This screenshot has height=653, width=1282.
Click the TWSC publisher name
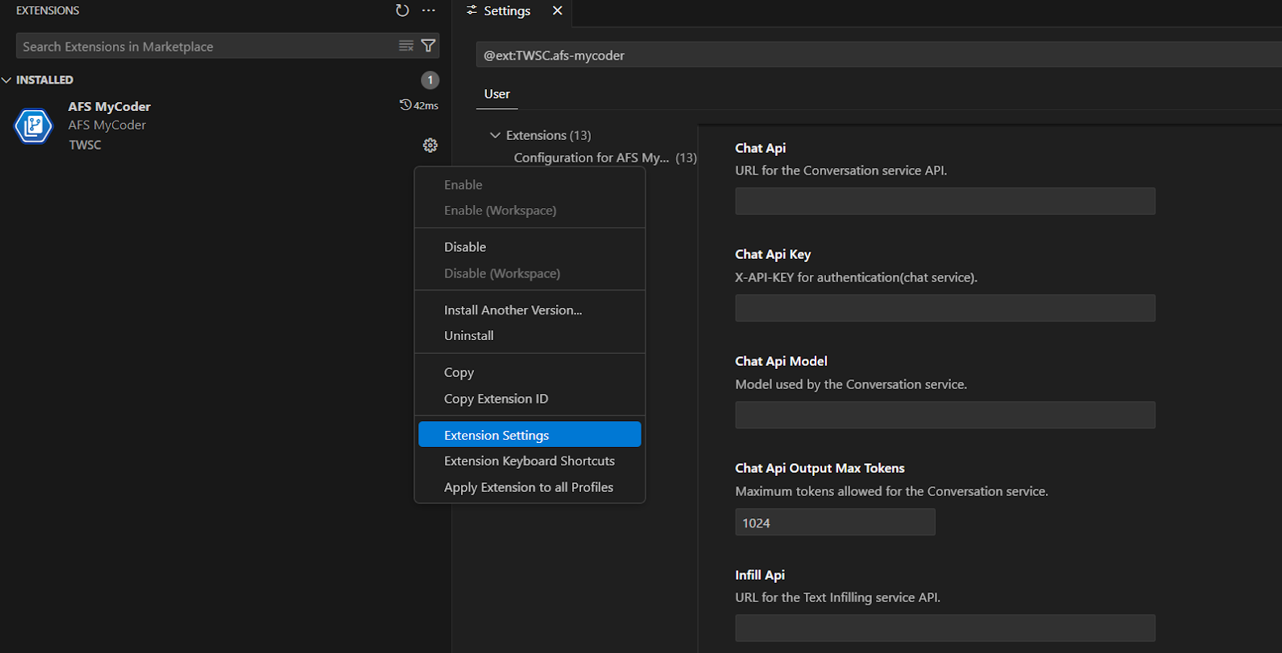pyautogui.click(x=85, y=145)
